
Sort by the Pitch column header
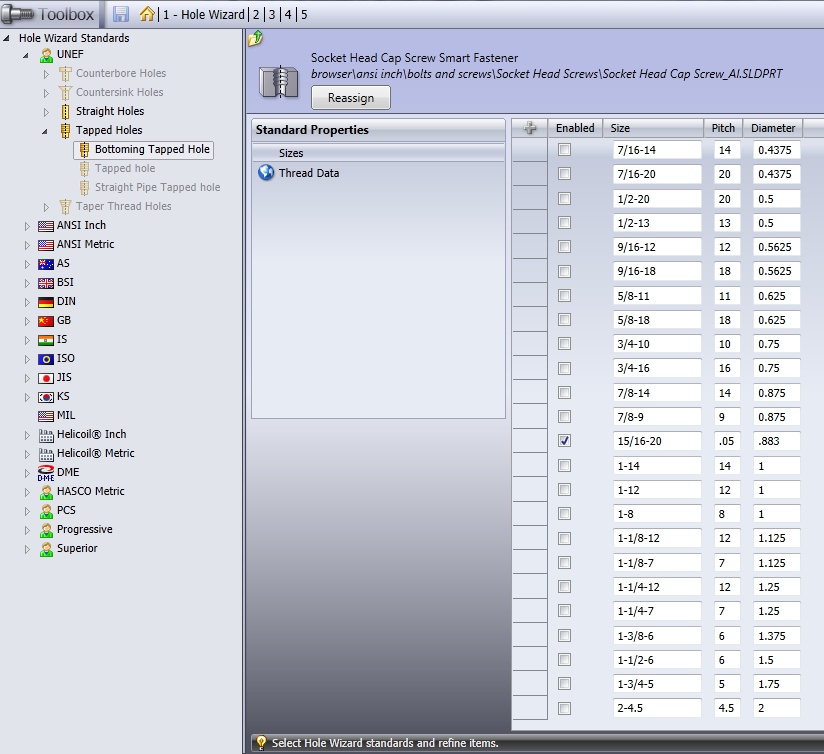(723, 128)
